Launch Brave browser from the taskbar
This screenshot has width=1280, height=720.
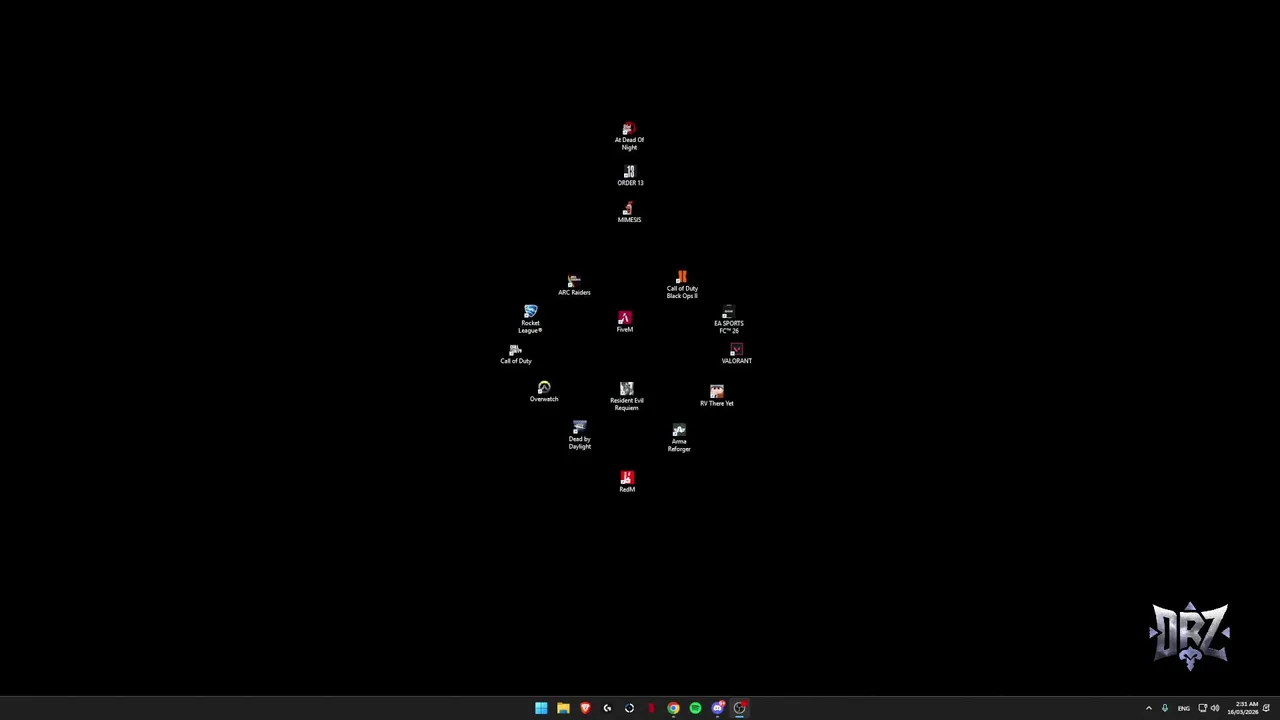click(x=585, y=708)
